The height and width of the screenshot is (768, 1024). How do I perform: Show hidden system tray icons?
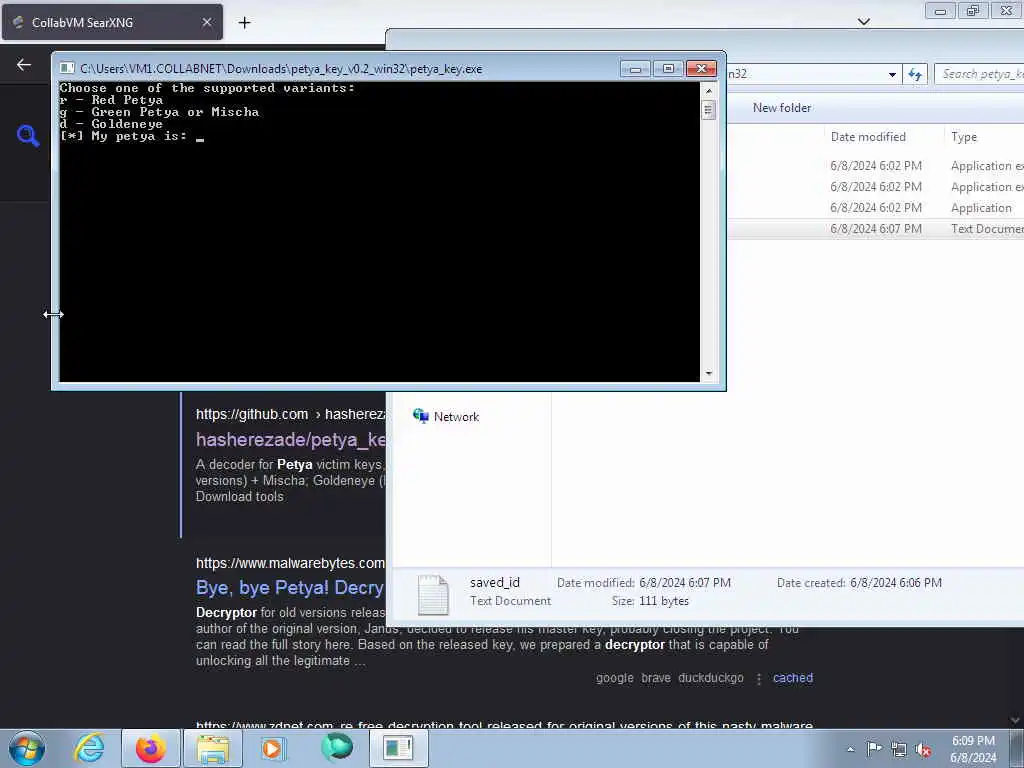(850, 749)
